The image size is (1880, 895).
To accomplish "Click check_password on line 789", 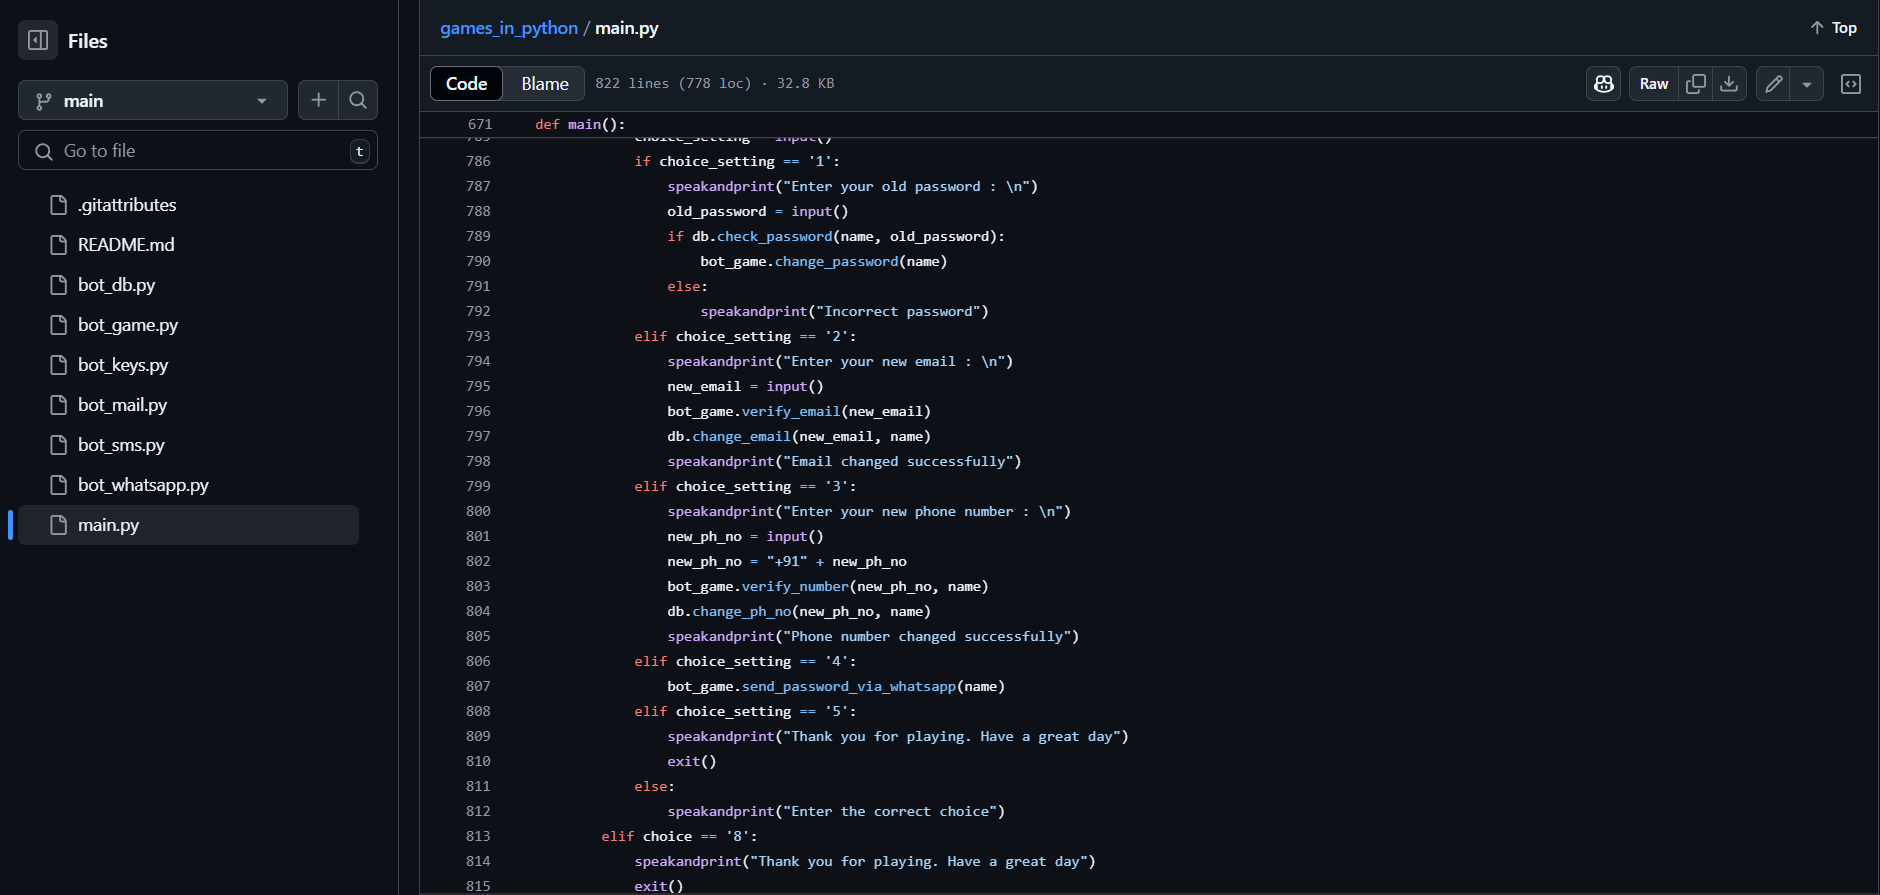I will click(774, 236).
